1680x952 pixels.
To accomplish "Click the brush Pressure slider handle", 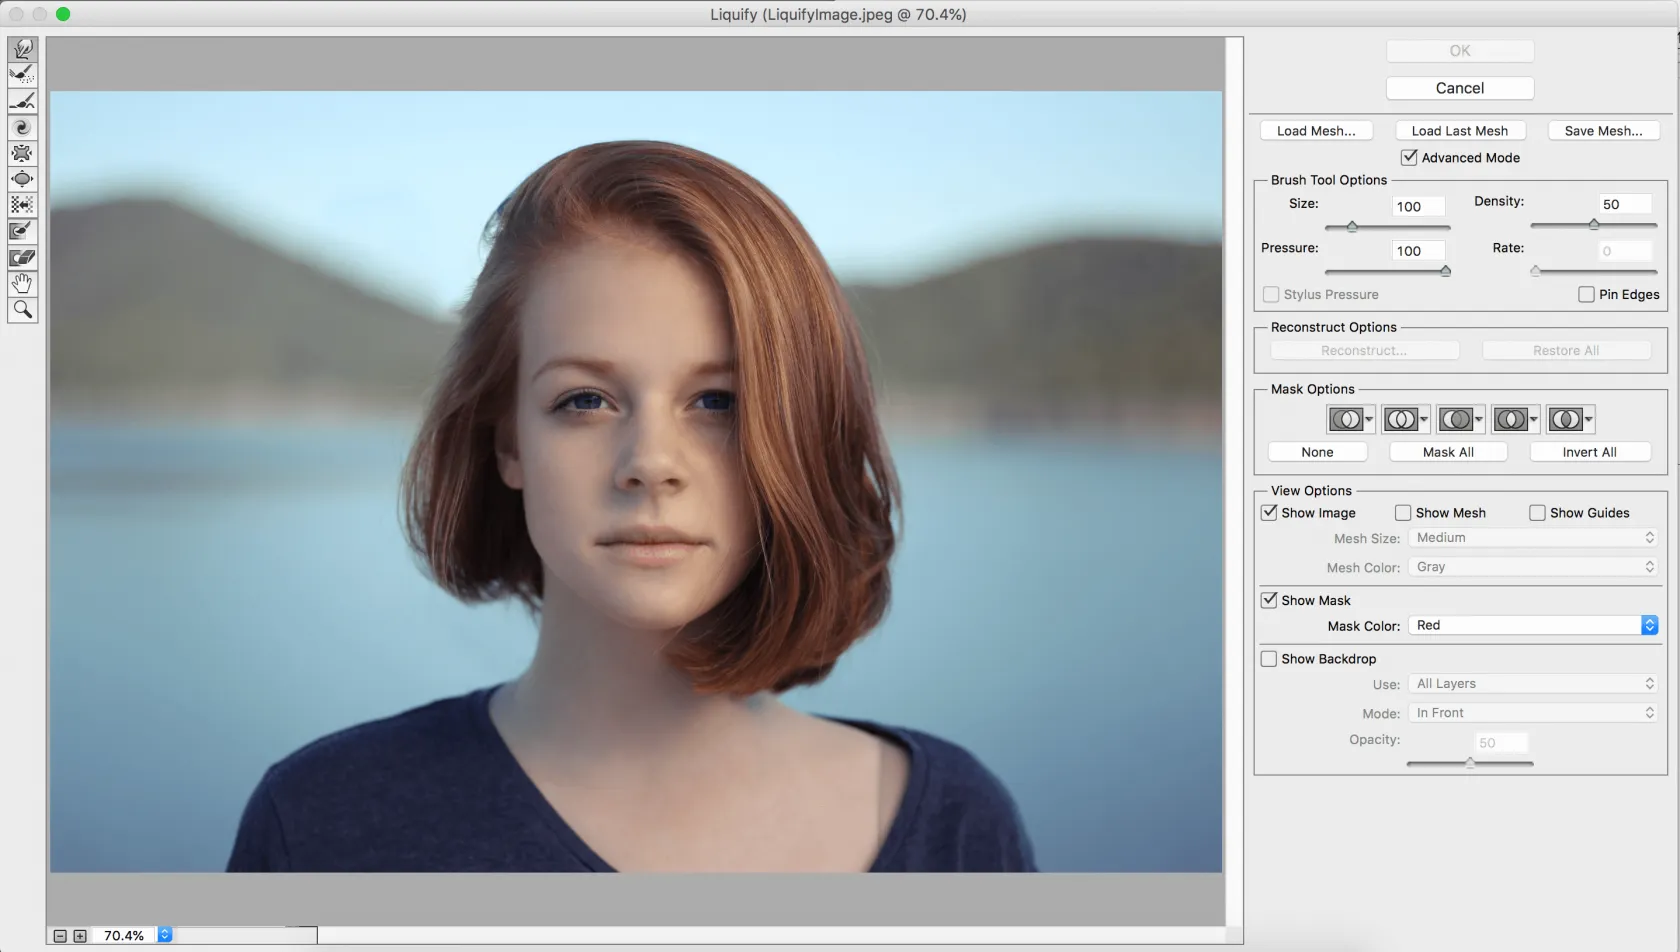I will click(1445, 271).
